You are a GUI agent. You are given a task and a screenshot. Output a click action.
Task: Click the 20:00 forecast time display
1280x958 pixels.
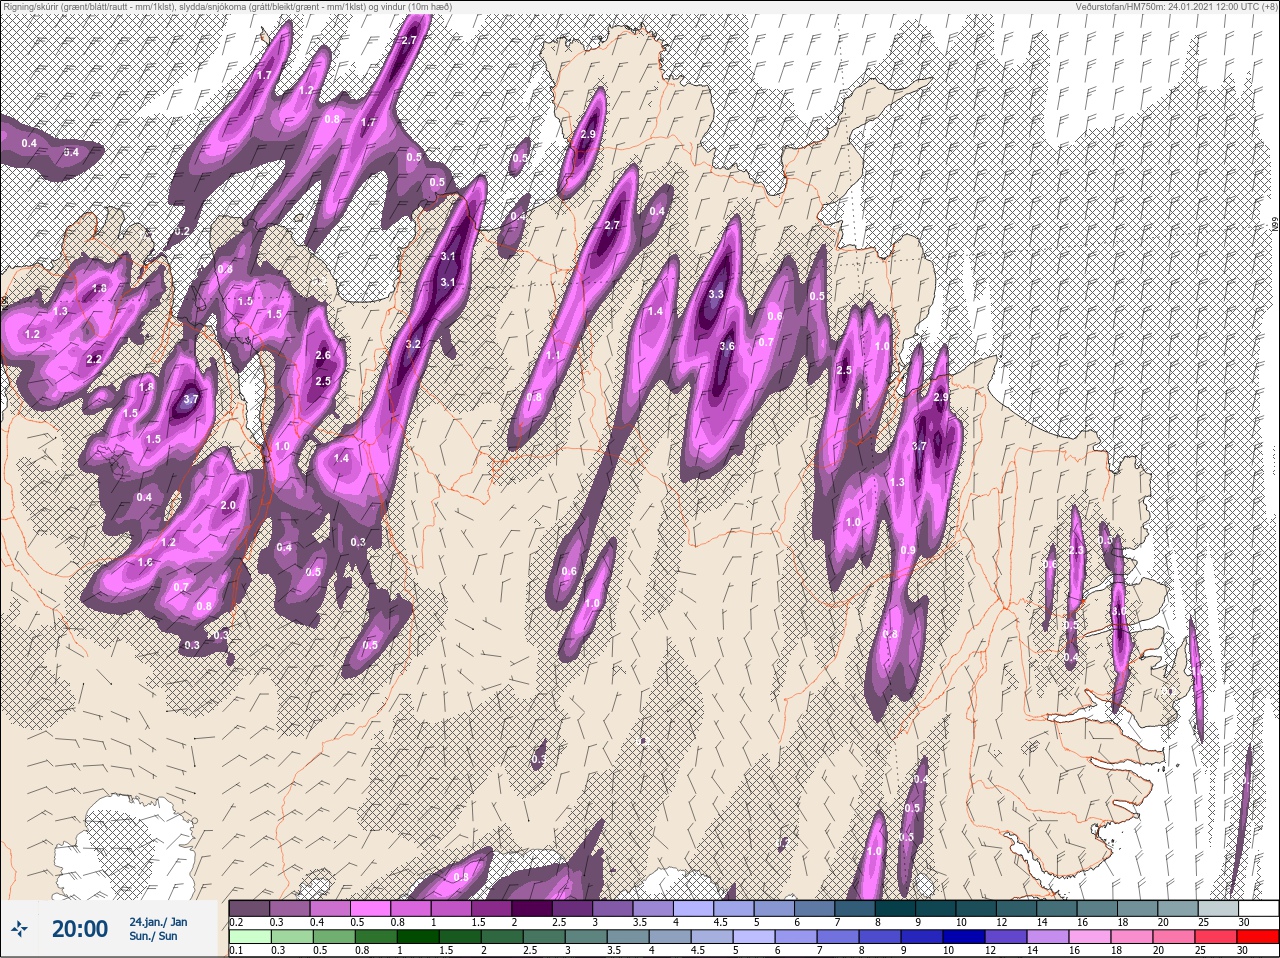point(79,929)
